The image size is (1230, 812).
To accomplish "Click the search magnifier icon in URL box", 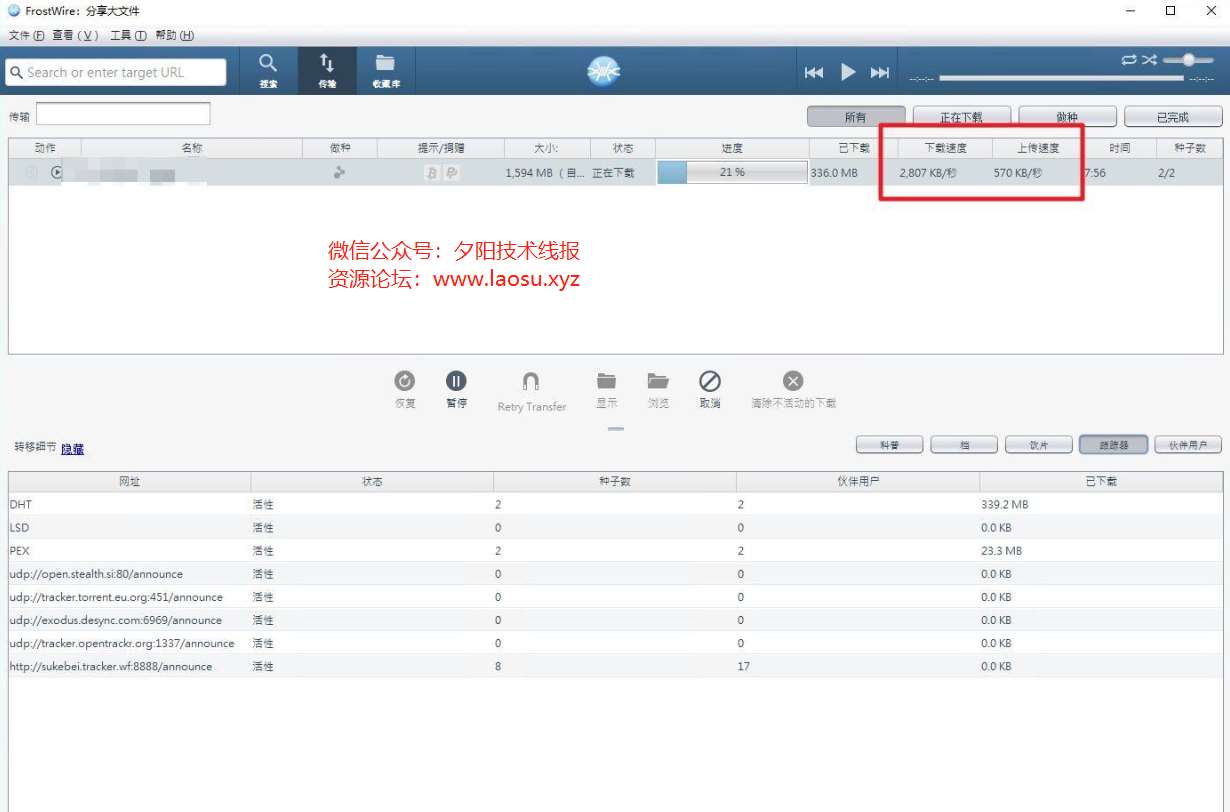I will [x=16, y=72].
